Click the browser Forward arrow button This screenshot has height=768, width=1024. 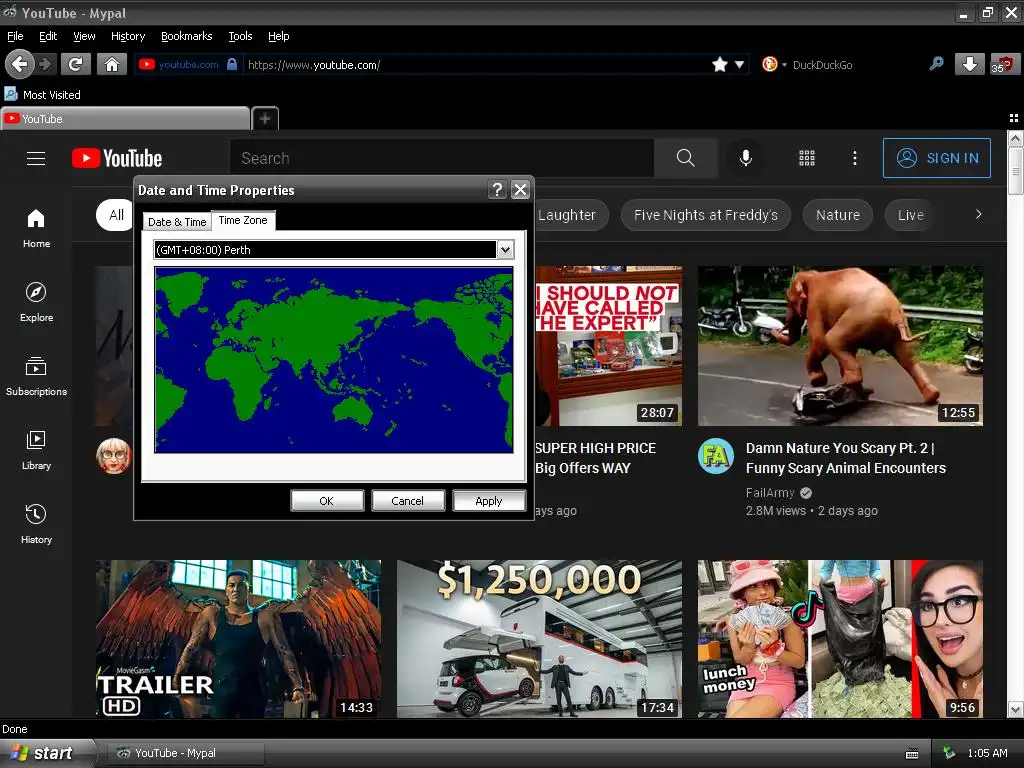pos(45,64)
